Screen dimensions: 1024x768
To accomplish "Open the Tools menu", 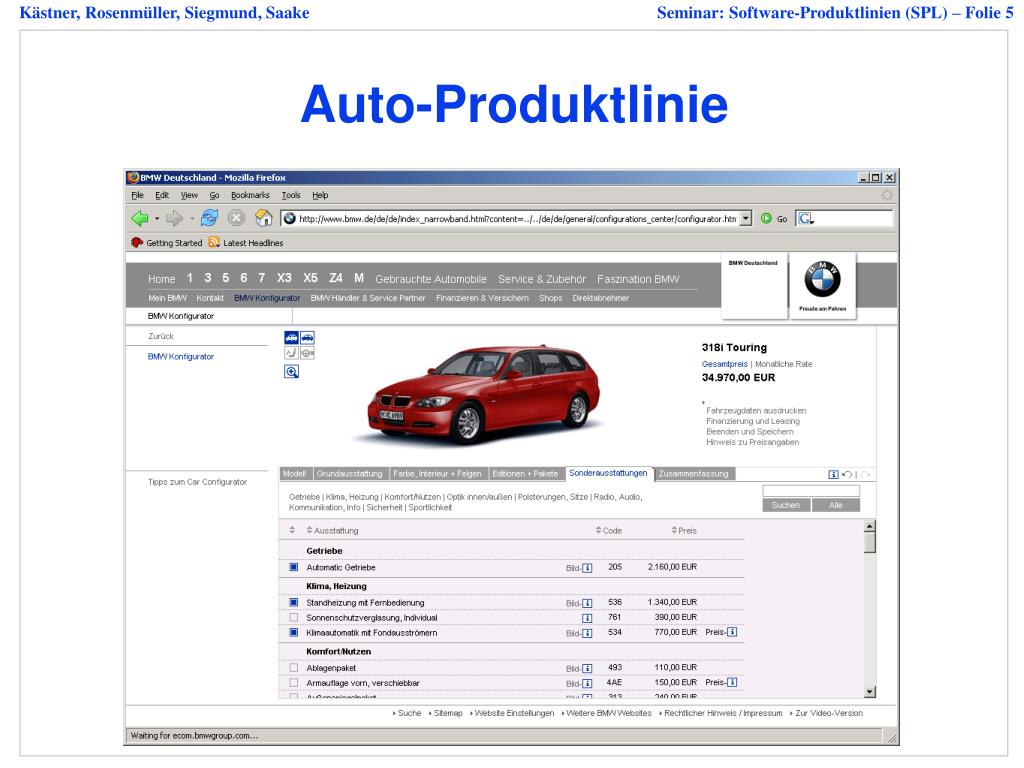I will (291, 195).
